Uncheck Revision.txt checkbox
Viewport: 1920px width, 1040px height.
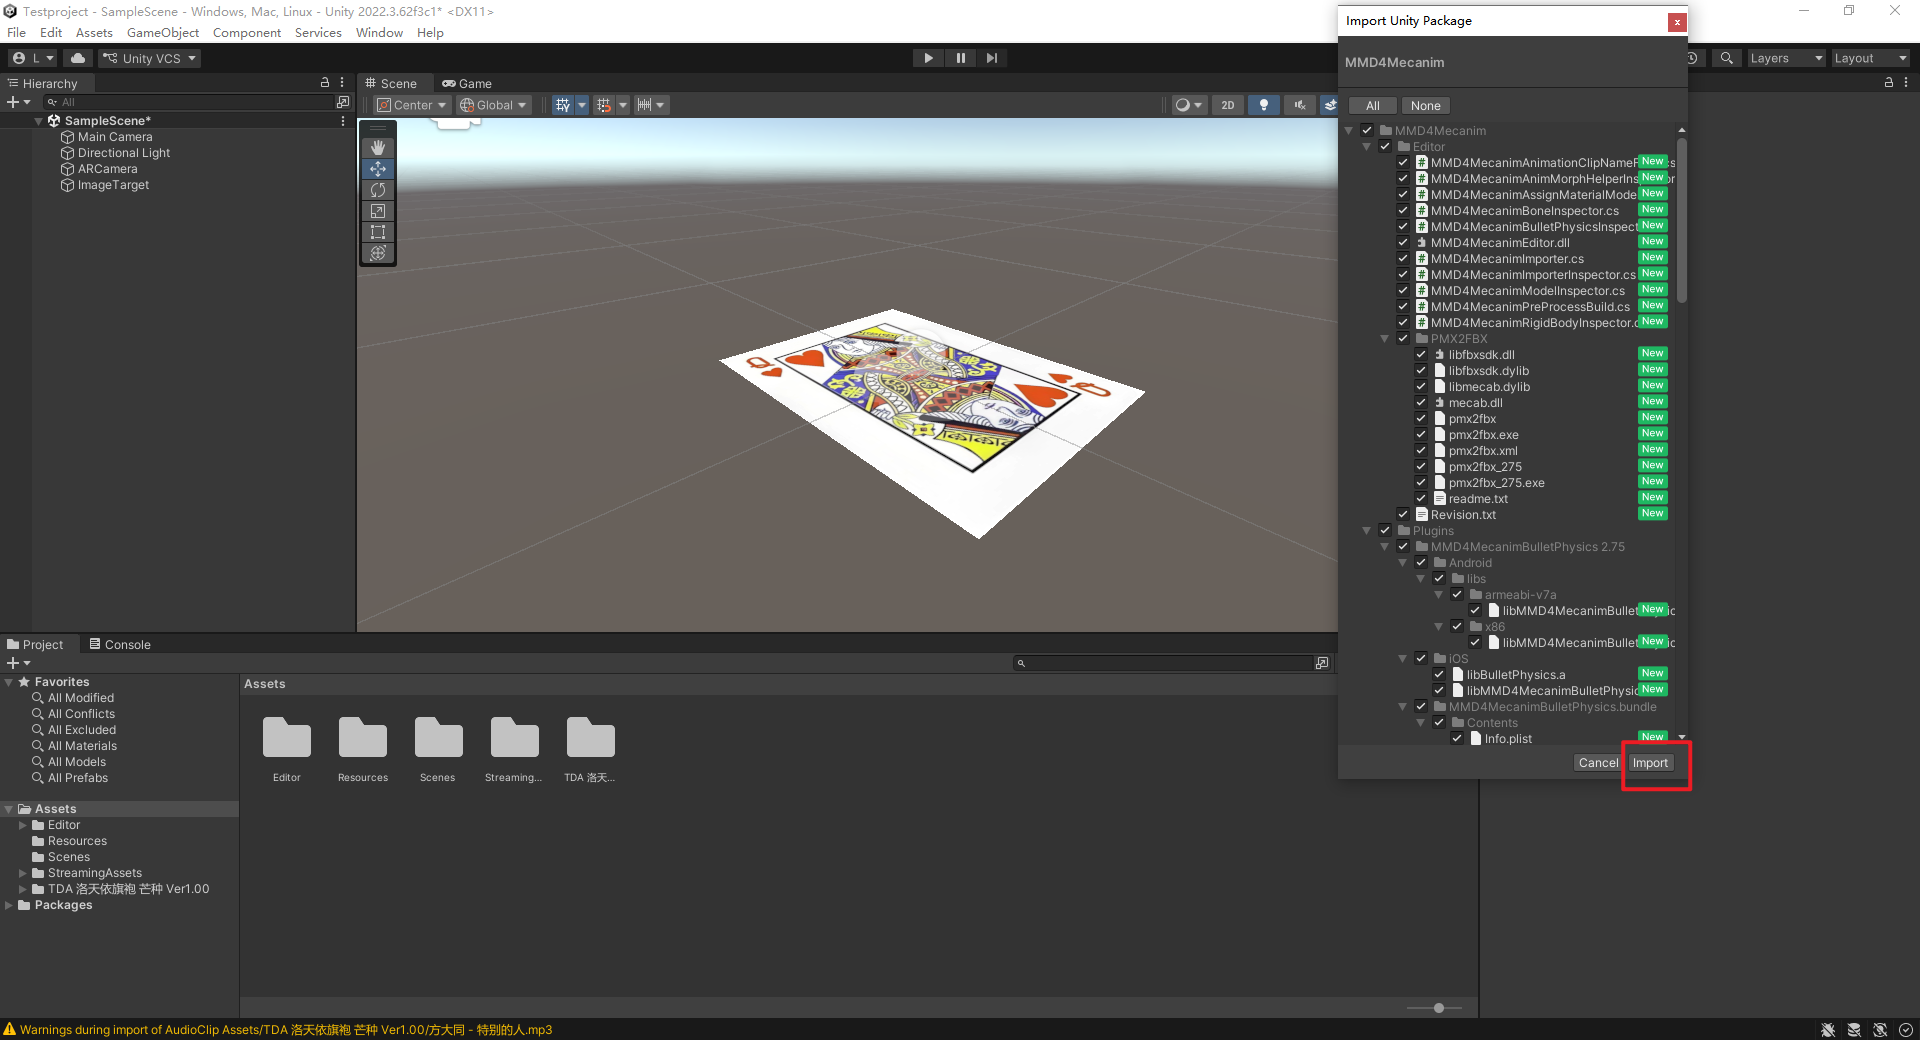(1403, 515)
